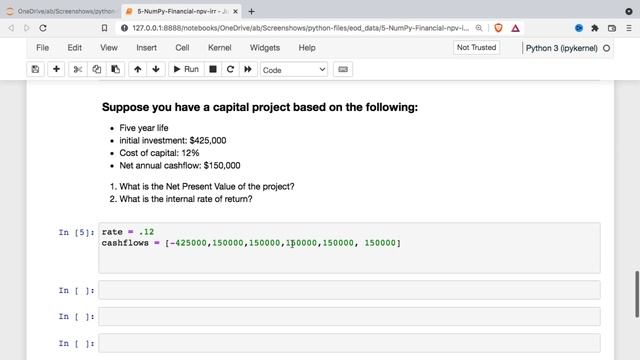640x360 pixels.
Task: Interrupt the kernel with the stop icon
Action: pyautogui.click(x=213, y=69)
